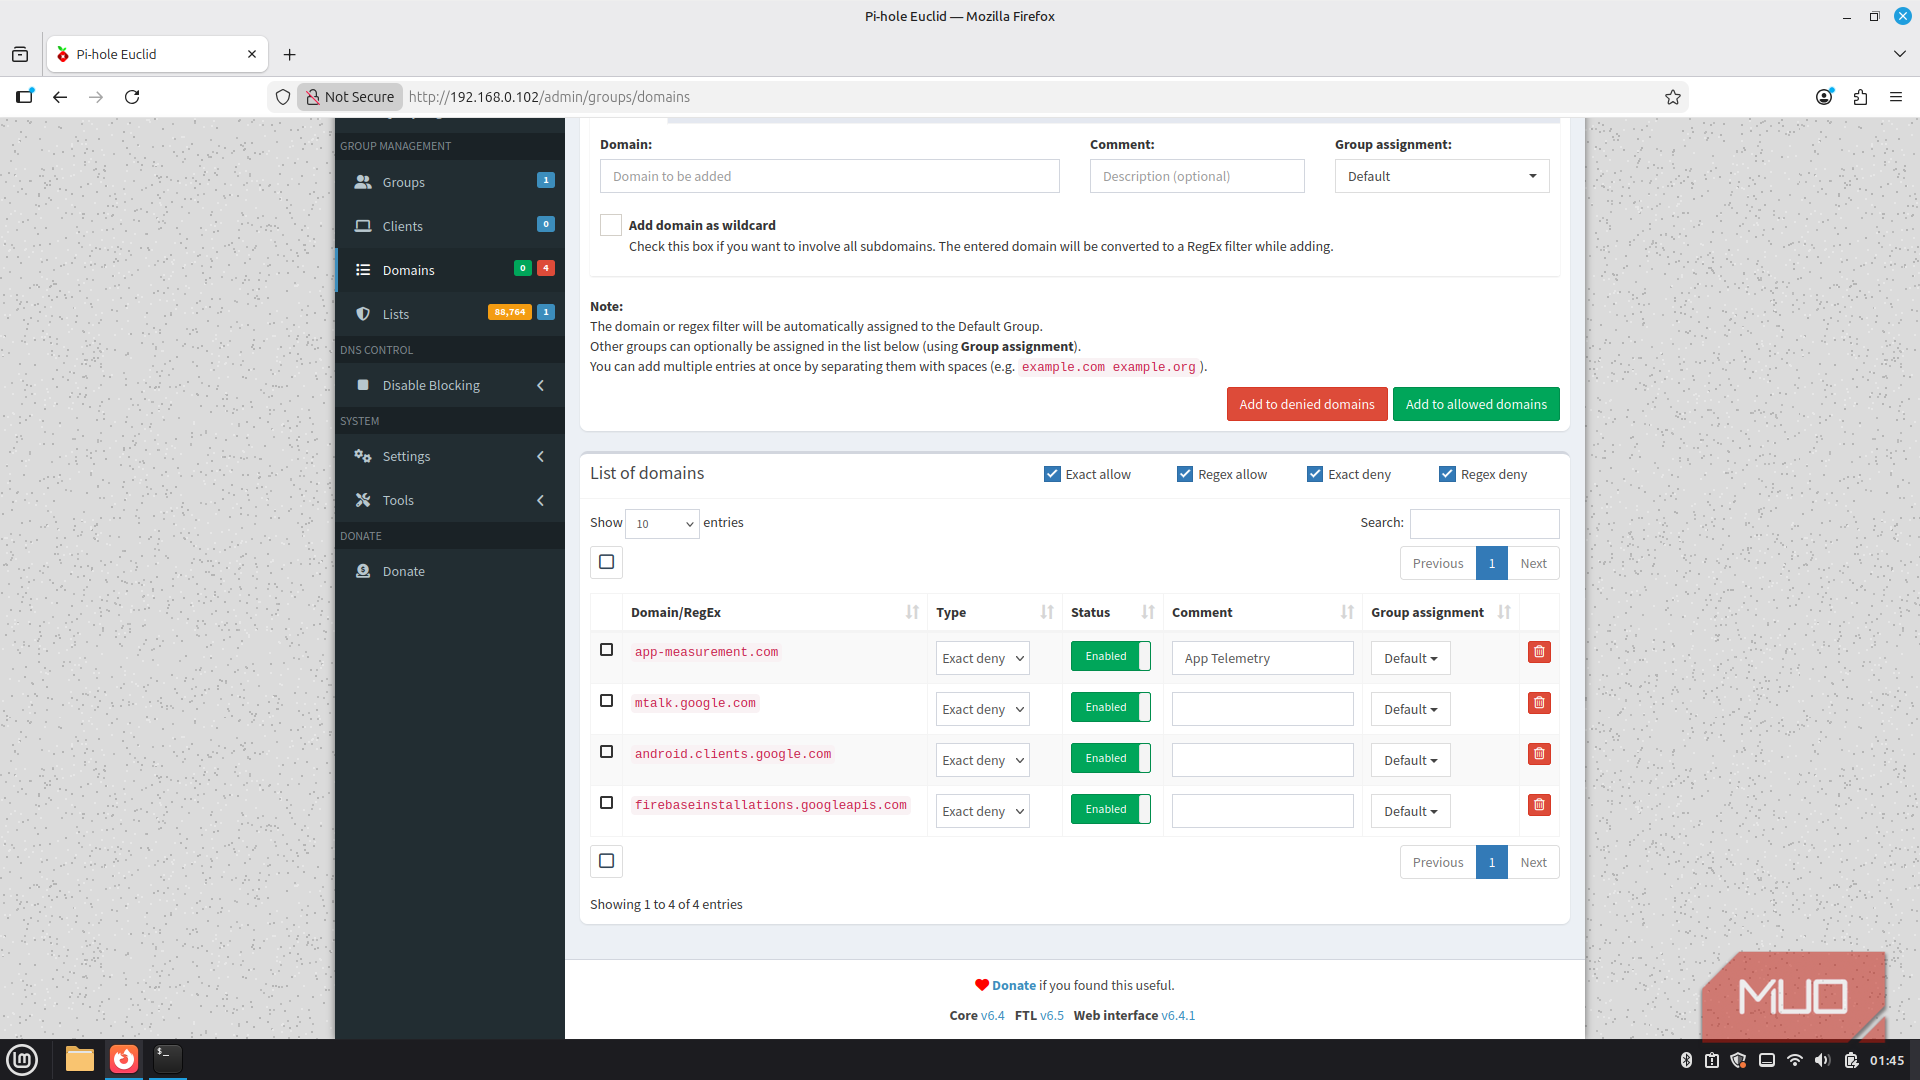Uncheck the Exact allow filter
Viewport: 1920px width, 1080px height.
1052,474
